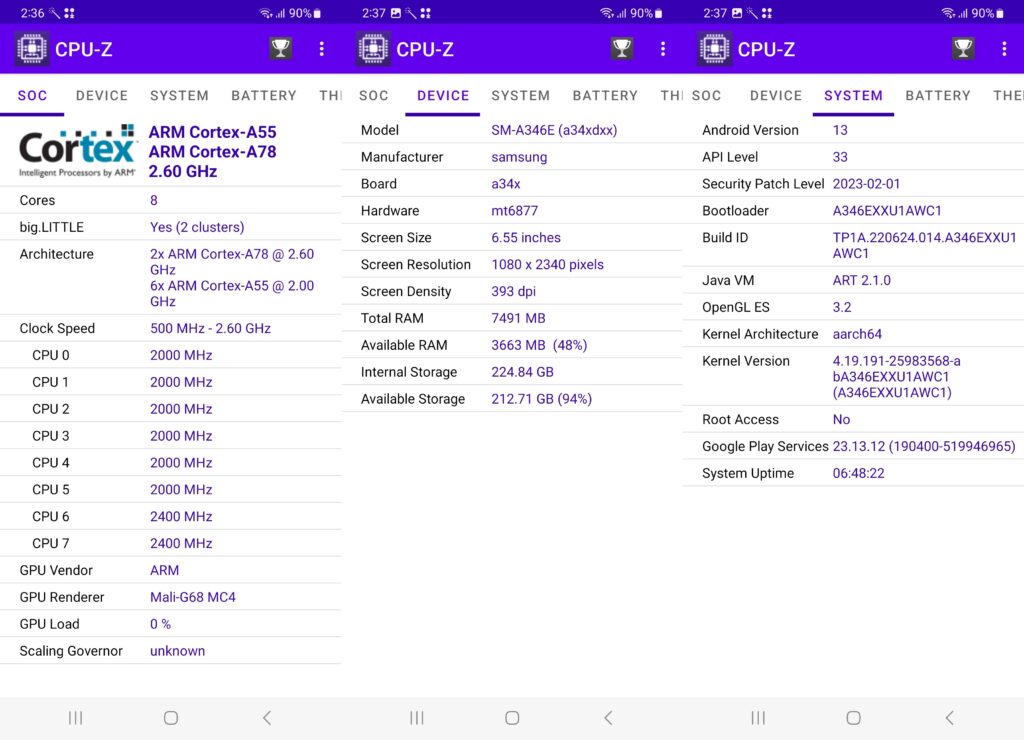Tap the back arrow in left screen
Viewport: 1024px width, 740px height.
[x=266, y=718]
